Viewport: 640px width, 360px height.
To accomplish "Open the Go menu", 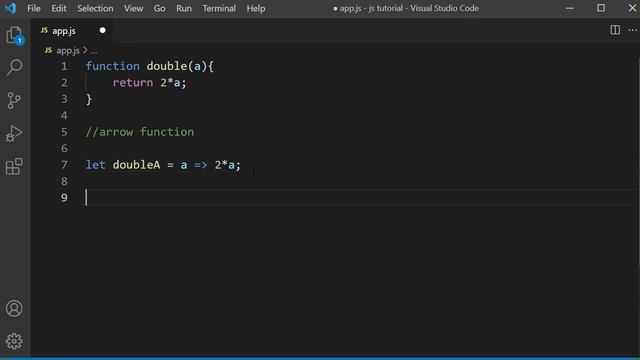I will pos(159,9).
